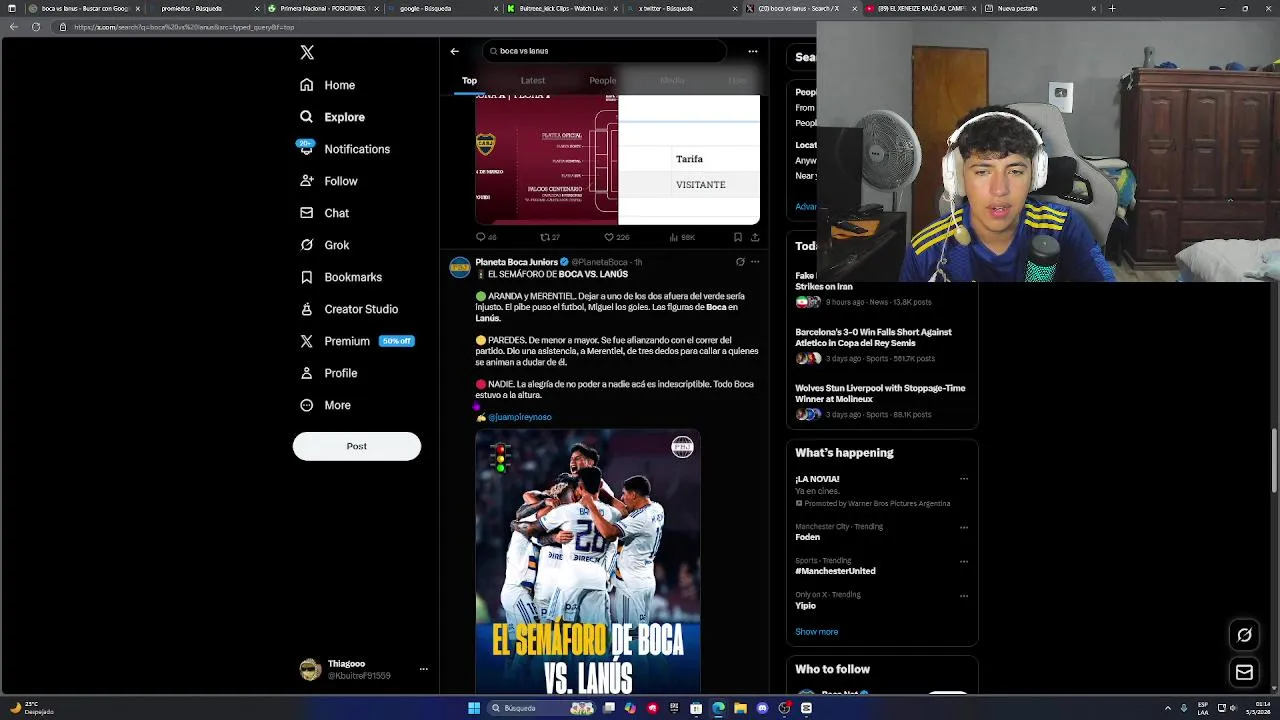The width and height of the screenshot is (1280, 720).
Task: Switch to the Latest search tab
Action: pos(533,80)
